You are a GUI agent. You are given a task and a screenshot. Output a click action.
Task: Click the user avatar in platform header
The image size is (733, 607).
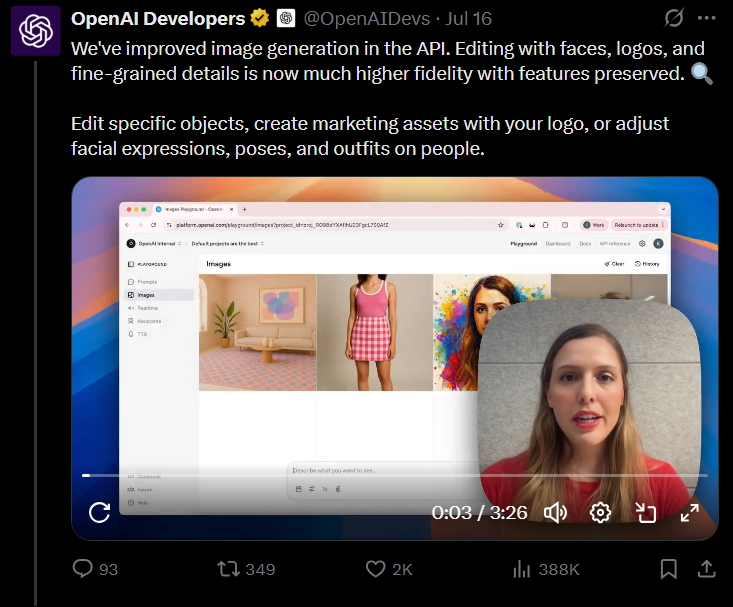point(658,244)
